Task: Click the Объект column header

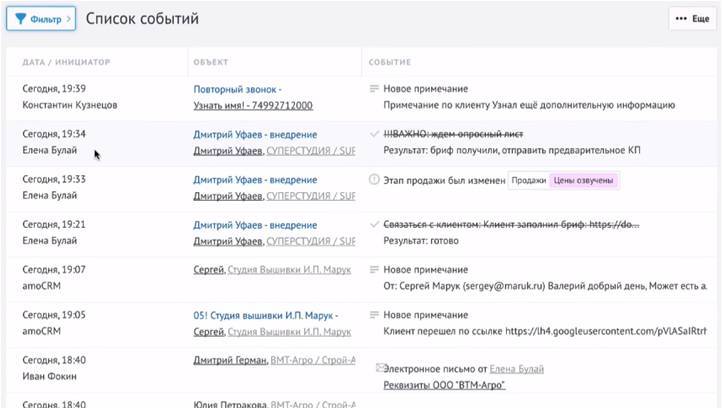Action: point(211,62)
